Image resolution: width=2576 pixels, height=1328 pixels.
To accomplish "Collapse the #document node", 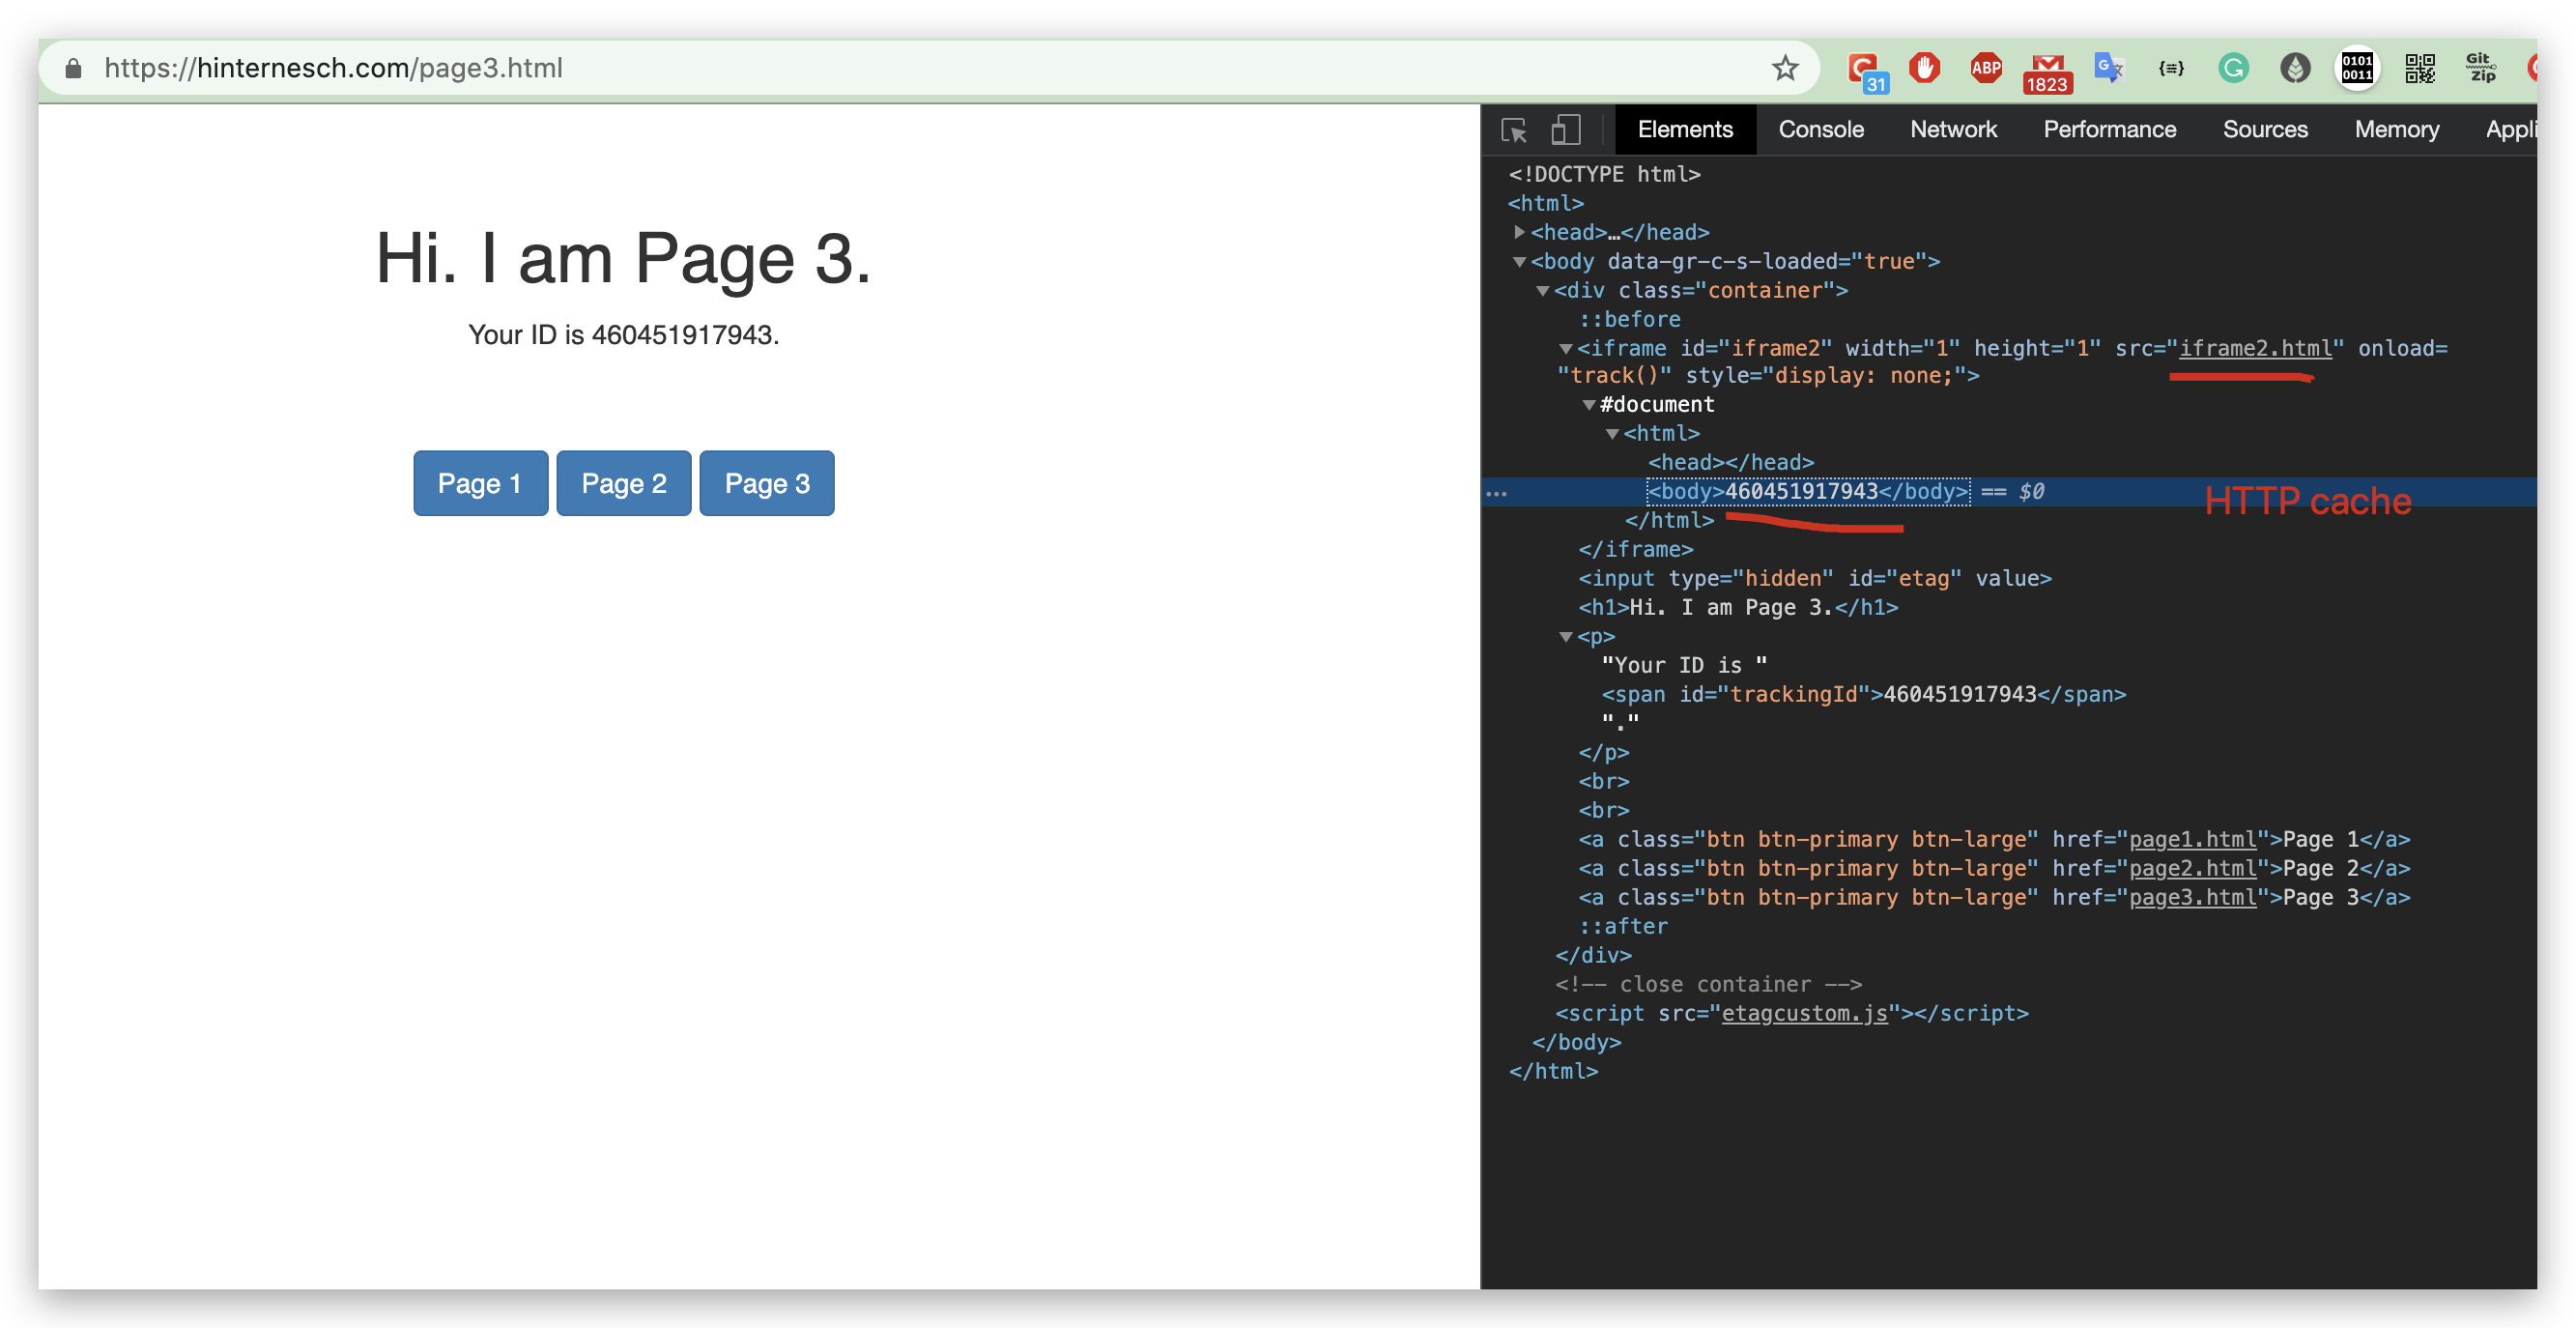I will tap(1589, 405).
